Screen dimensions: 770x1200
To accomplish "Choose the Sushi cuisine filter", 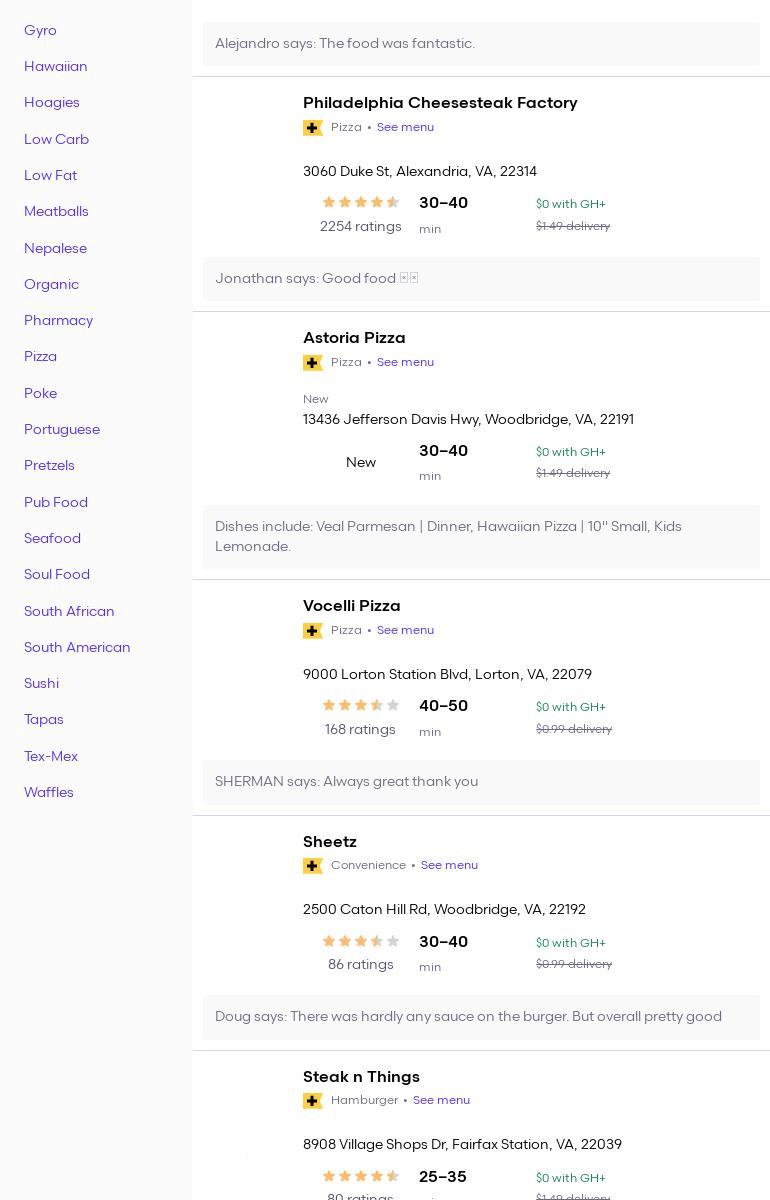I will 41,684.
